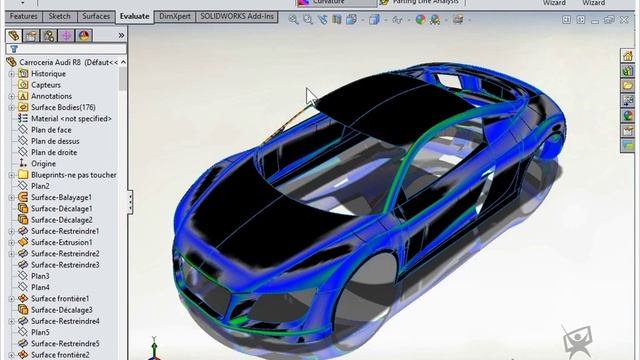The height and width of the screenshot is (360, 640).
Task: Expand the Surface-Restreindre4 feature
Action: point(11,321)
